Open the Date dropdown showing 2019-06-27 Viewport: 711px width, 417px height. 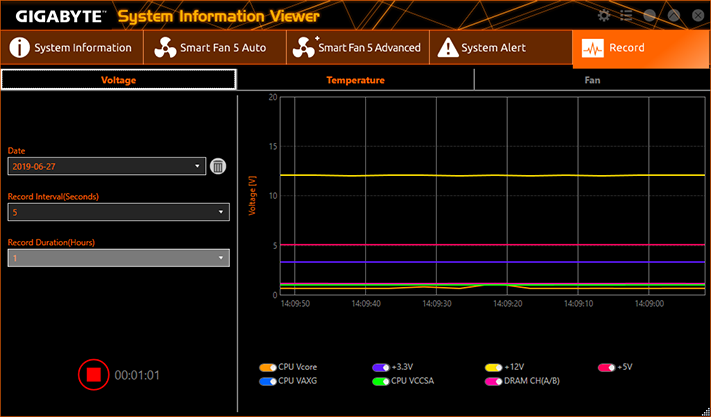[107, 166]
